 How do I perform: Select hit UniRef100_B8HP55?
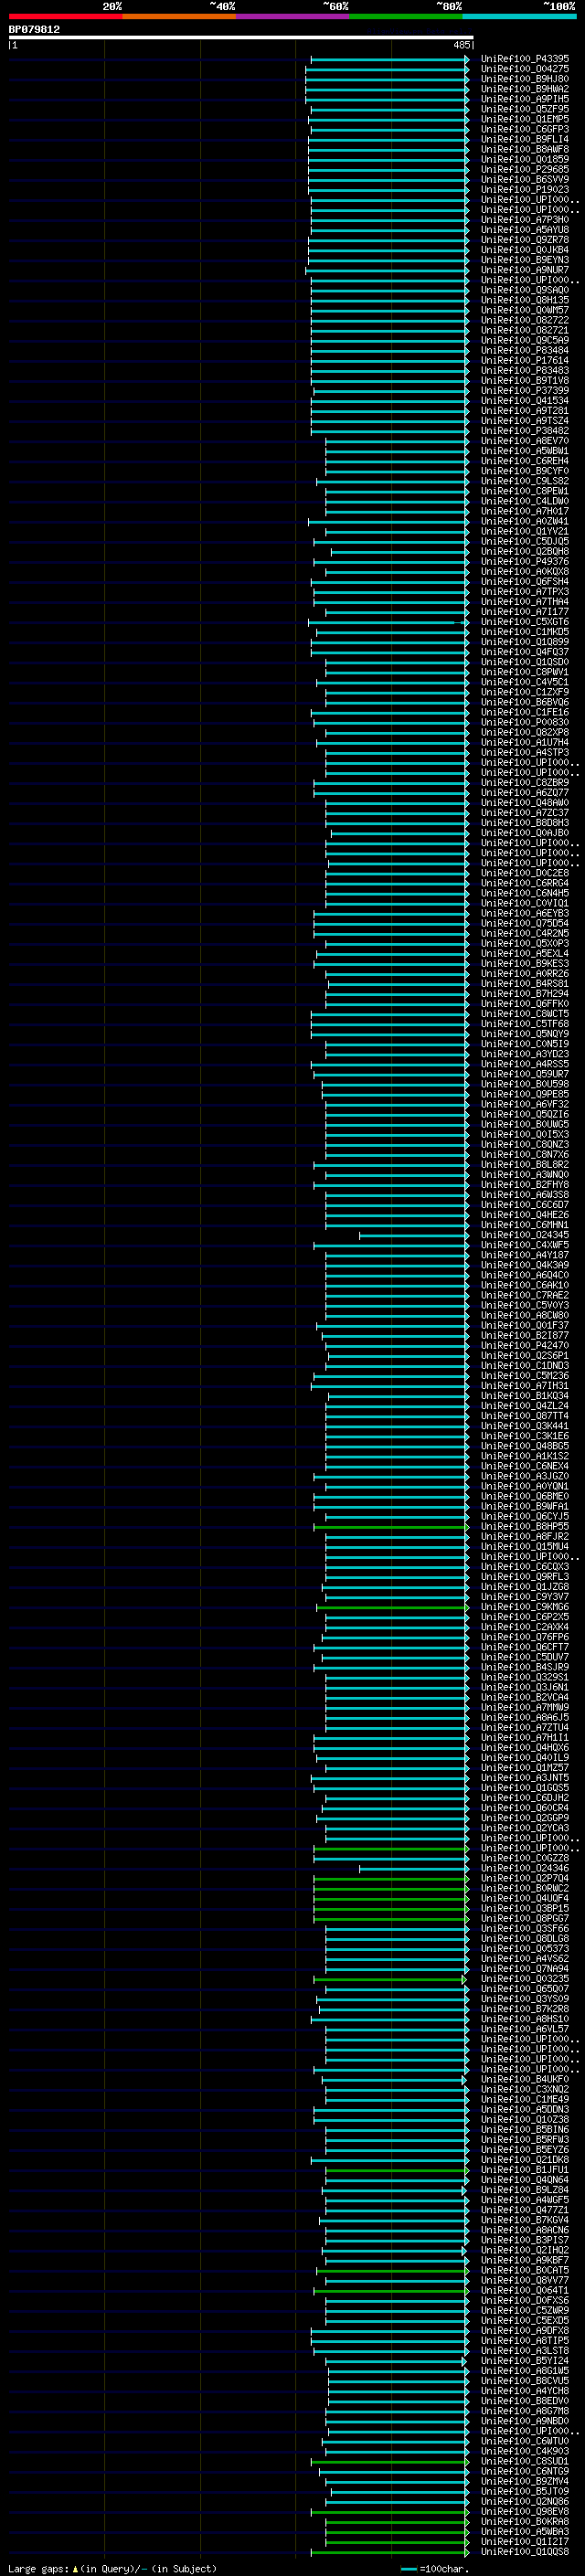point(525,1527)
